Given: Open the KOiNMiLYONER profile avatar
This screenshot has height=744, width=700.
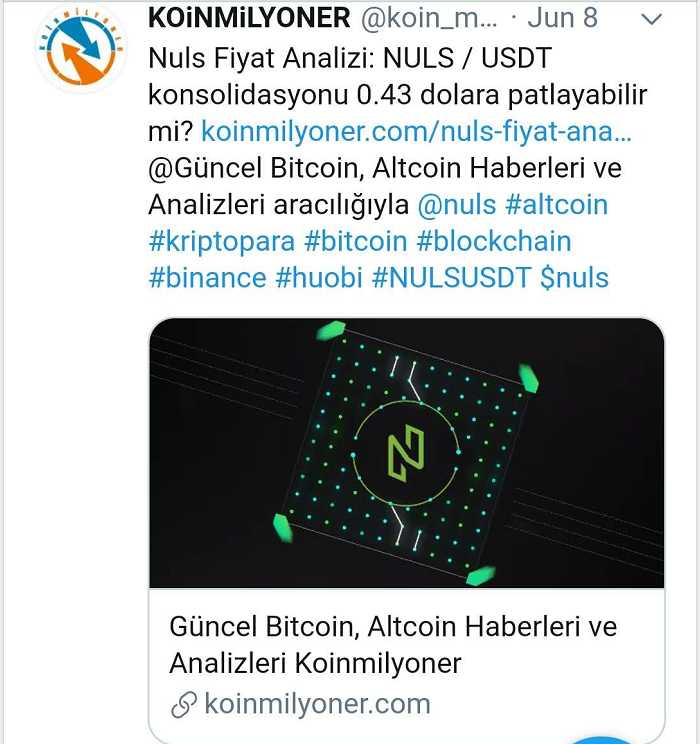Looking at the screenshot, I should click(x=81, y=48).
